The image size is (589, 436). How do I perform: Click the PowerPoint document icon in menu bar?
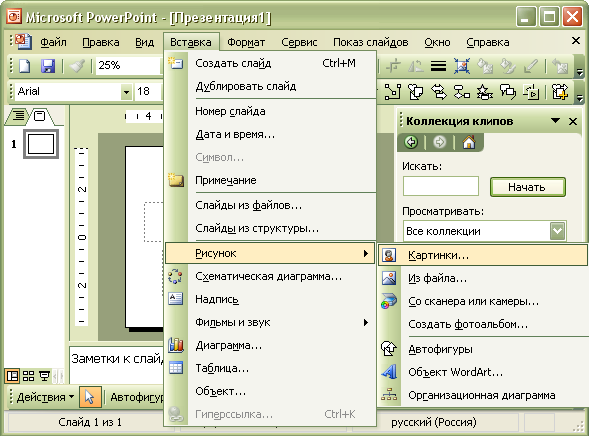pos(23,41)
